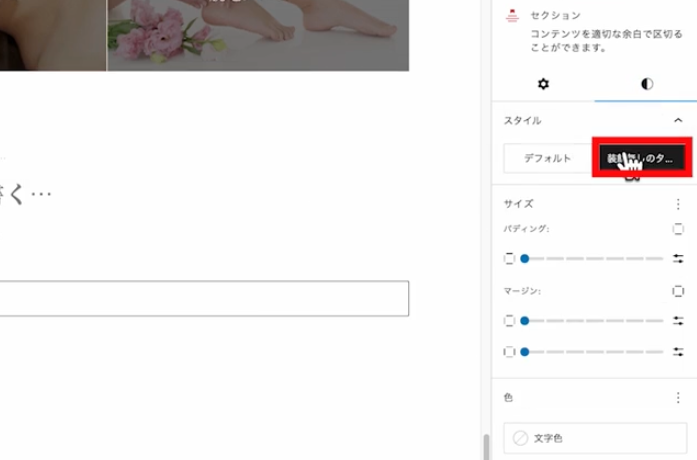
Task: Open サイズ panel options menu
Action: point(678,203)
